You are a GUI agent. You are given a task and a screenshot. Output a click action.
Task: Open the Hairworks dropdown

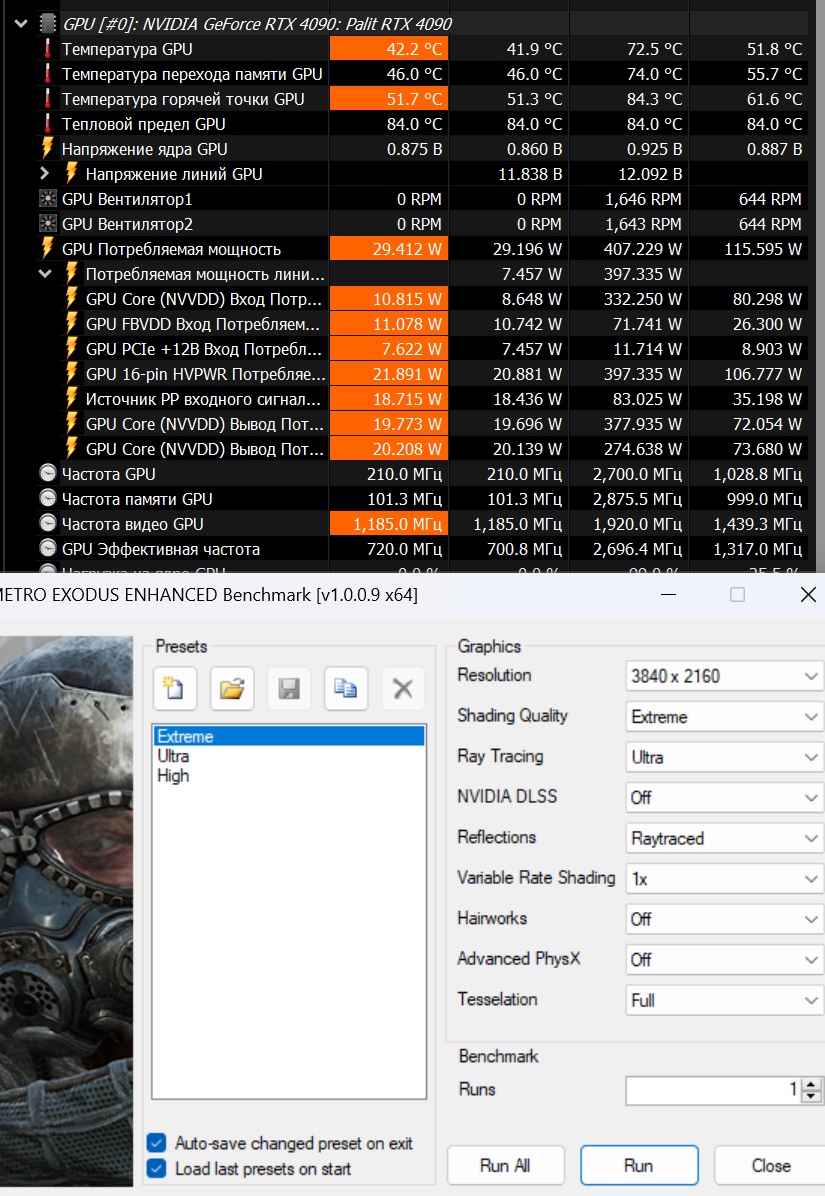click(x=724, y=919)
